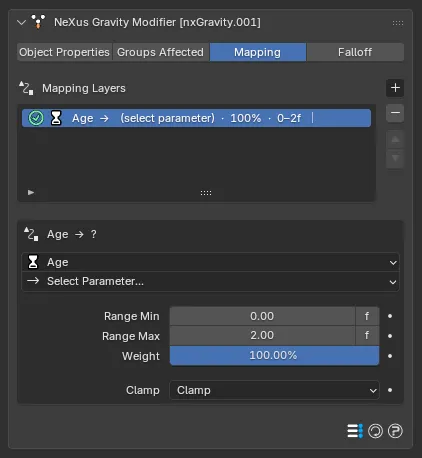Click the NeXus Gravity Modifier particle icon

pos(38,22)
